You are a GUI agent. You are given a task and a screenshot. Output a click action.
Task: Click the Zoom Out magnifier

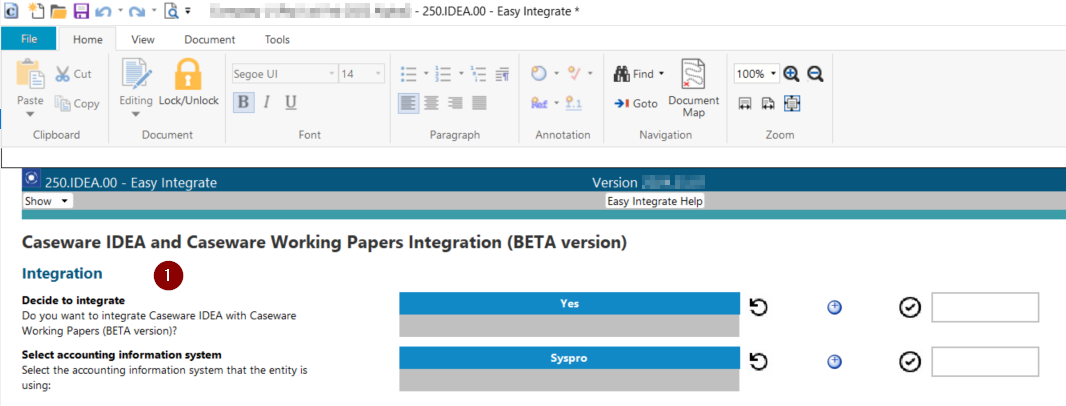[x=815, y=74]
